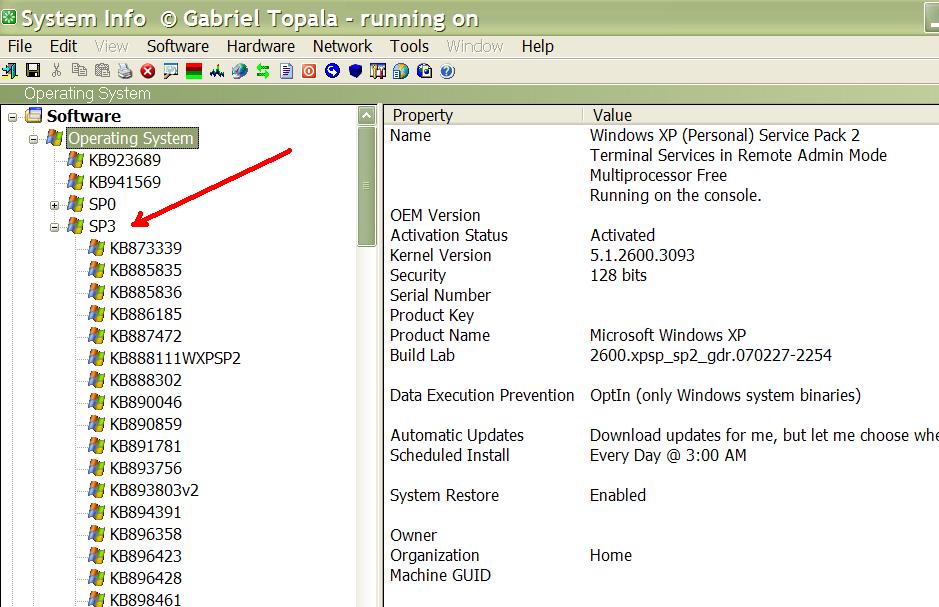Click the Data Execution Prevention label

click(x=481, y=395)
